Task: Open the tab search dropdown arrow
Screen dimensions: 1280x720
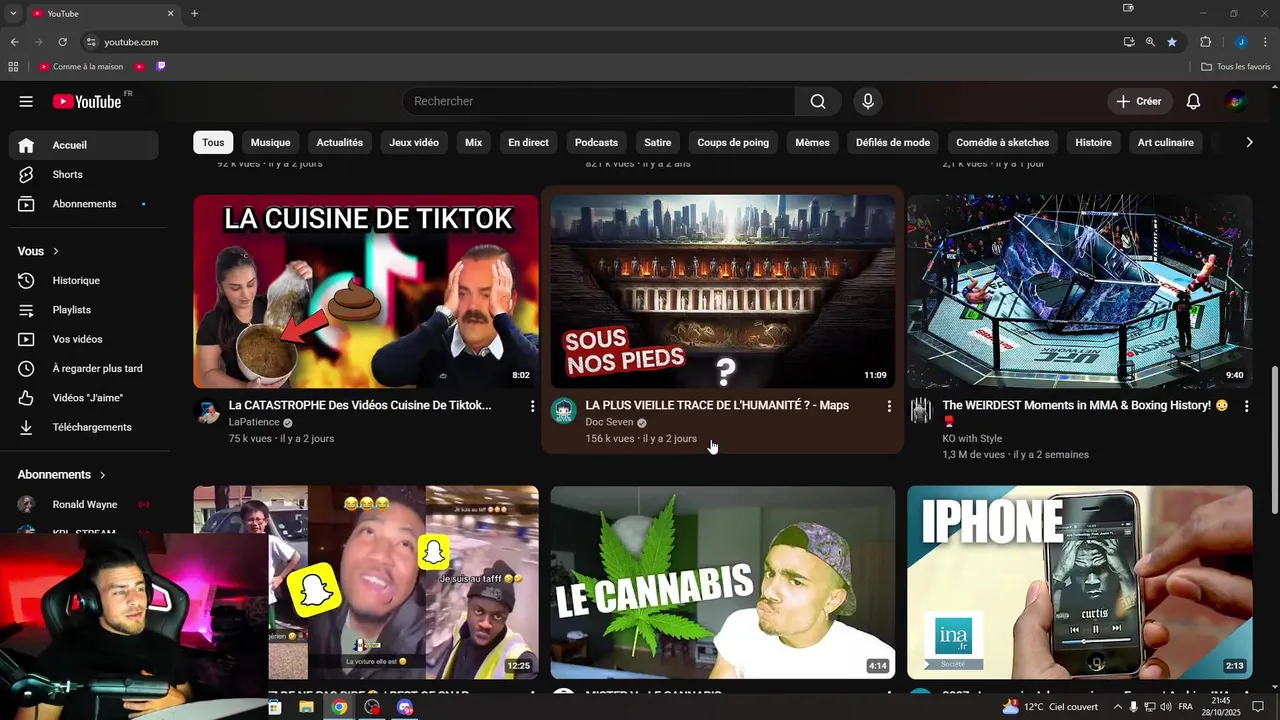Action: click(13, 13)
